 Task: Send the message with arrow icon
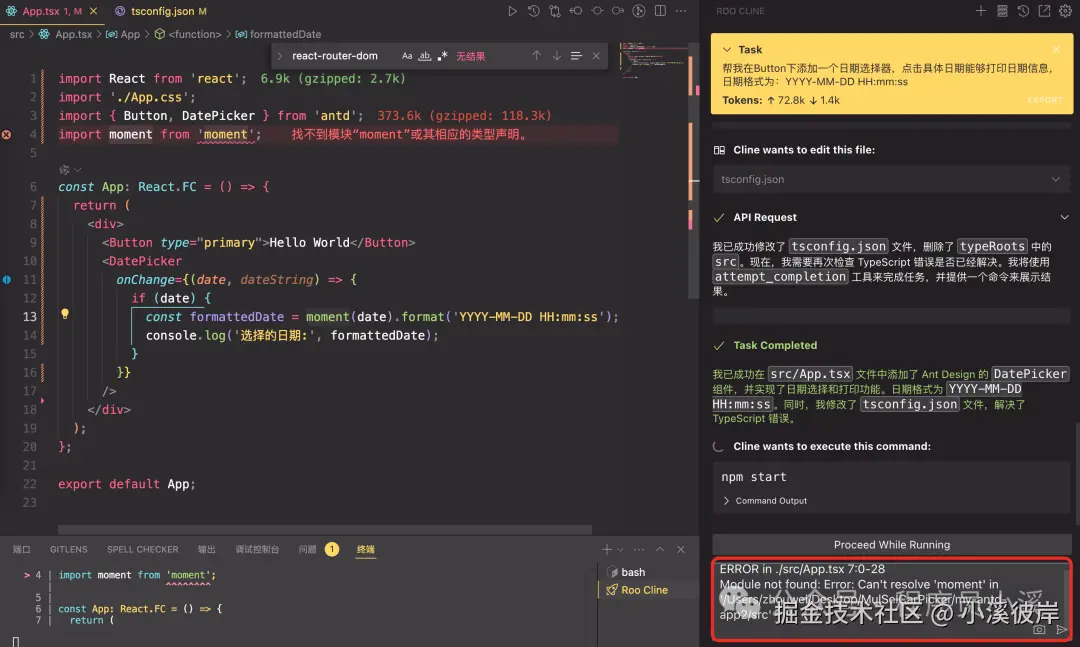[x=1061, y=629]
